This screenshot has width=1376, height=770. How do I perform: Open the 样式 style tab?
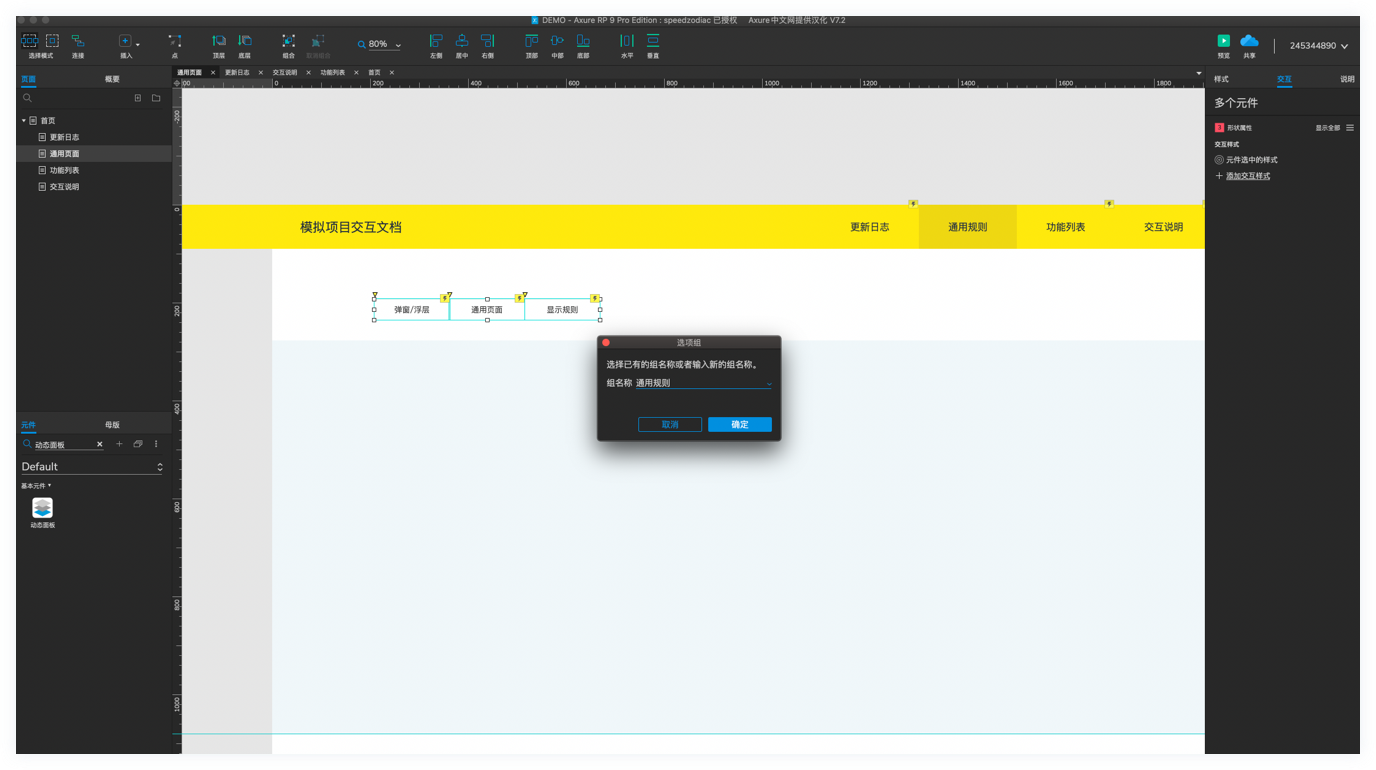click(1221, 79)
